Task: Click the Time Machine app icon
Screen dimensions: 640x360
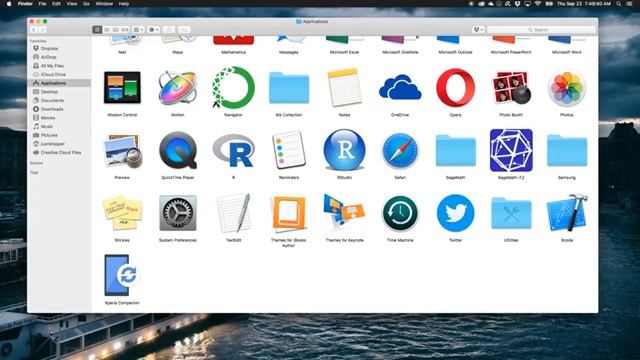Action: click(x=400, y=213)
